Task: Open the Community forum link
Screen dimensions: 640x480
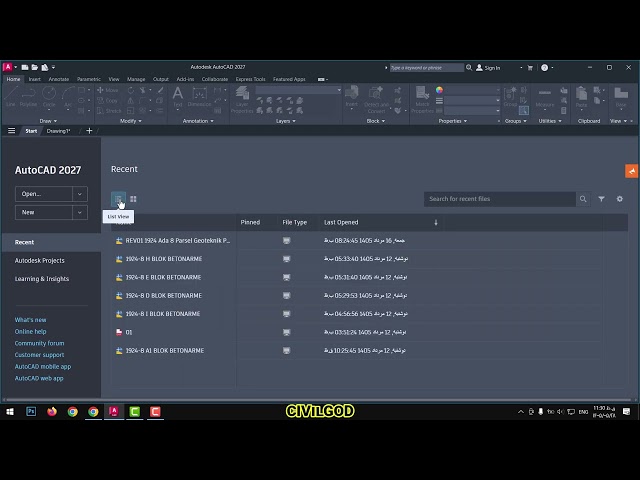Action: [x=39, y=343]
